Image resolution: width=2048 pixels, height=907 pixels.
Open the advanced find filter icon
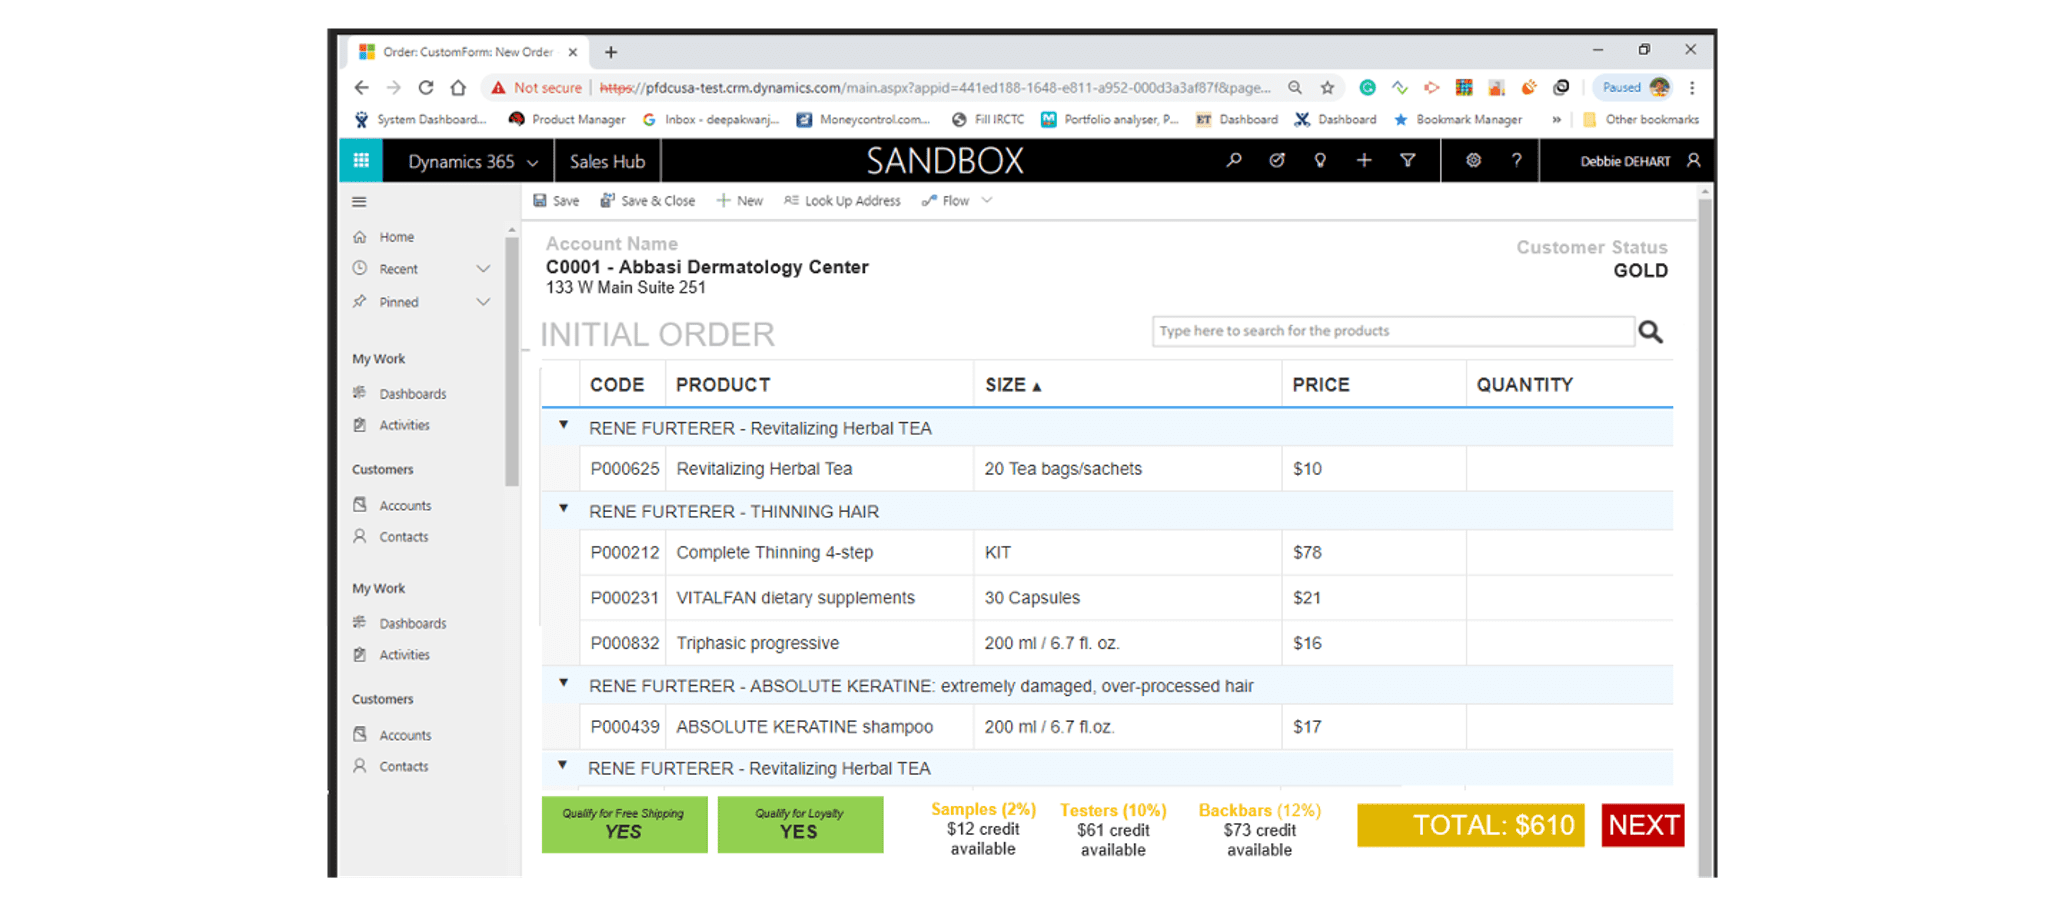(x=1408, y=160)
